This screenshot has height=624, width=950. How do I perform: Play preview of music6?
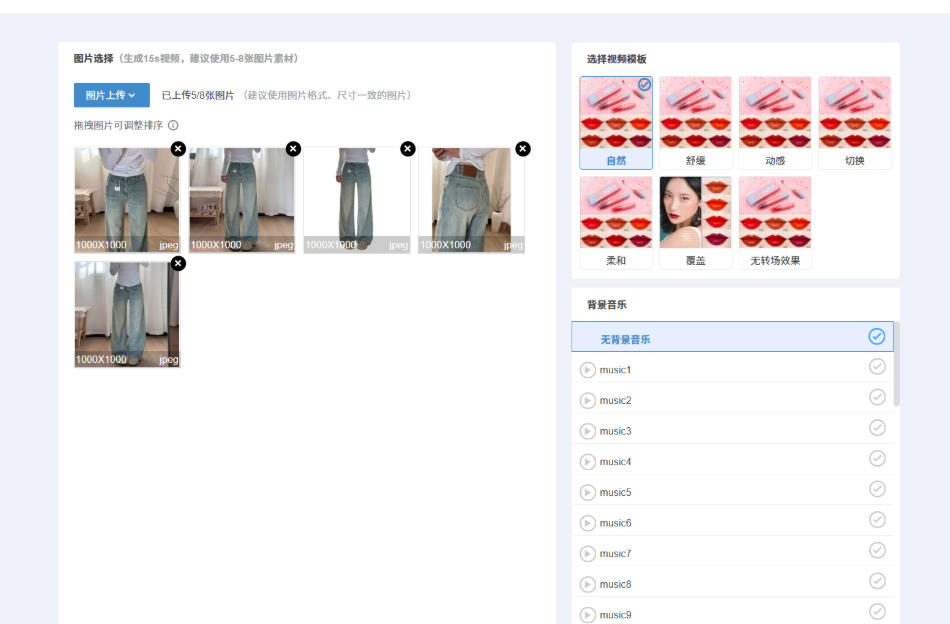587,523
